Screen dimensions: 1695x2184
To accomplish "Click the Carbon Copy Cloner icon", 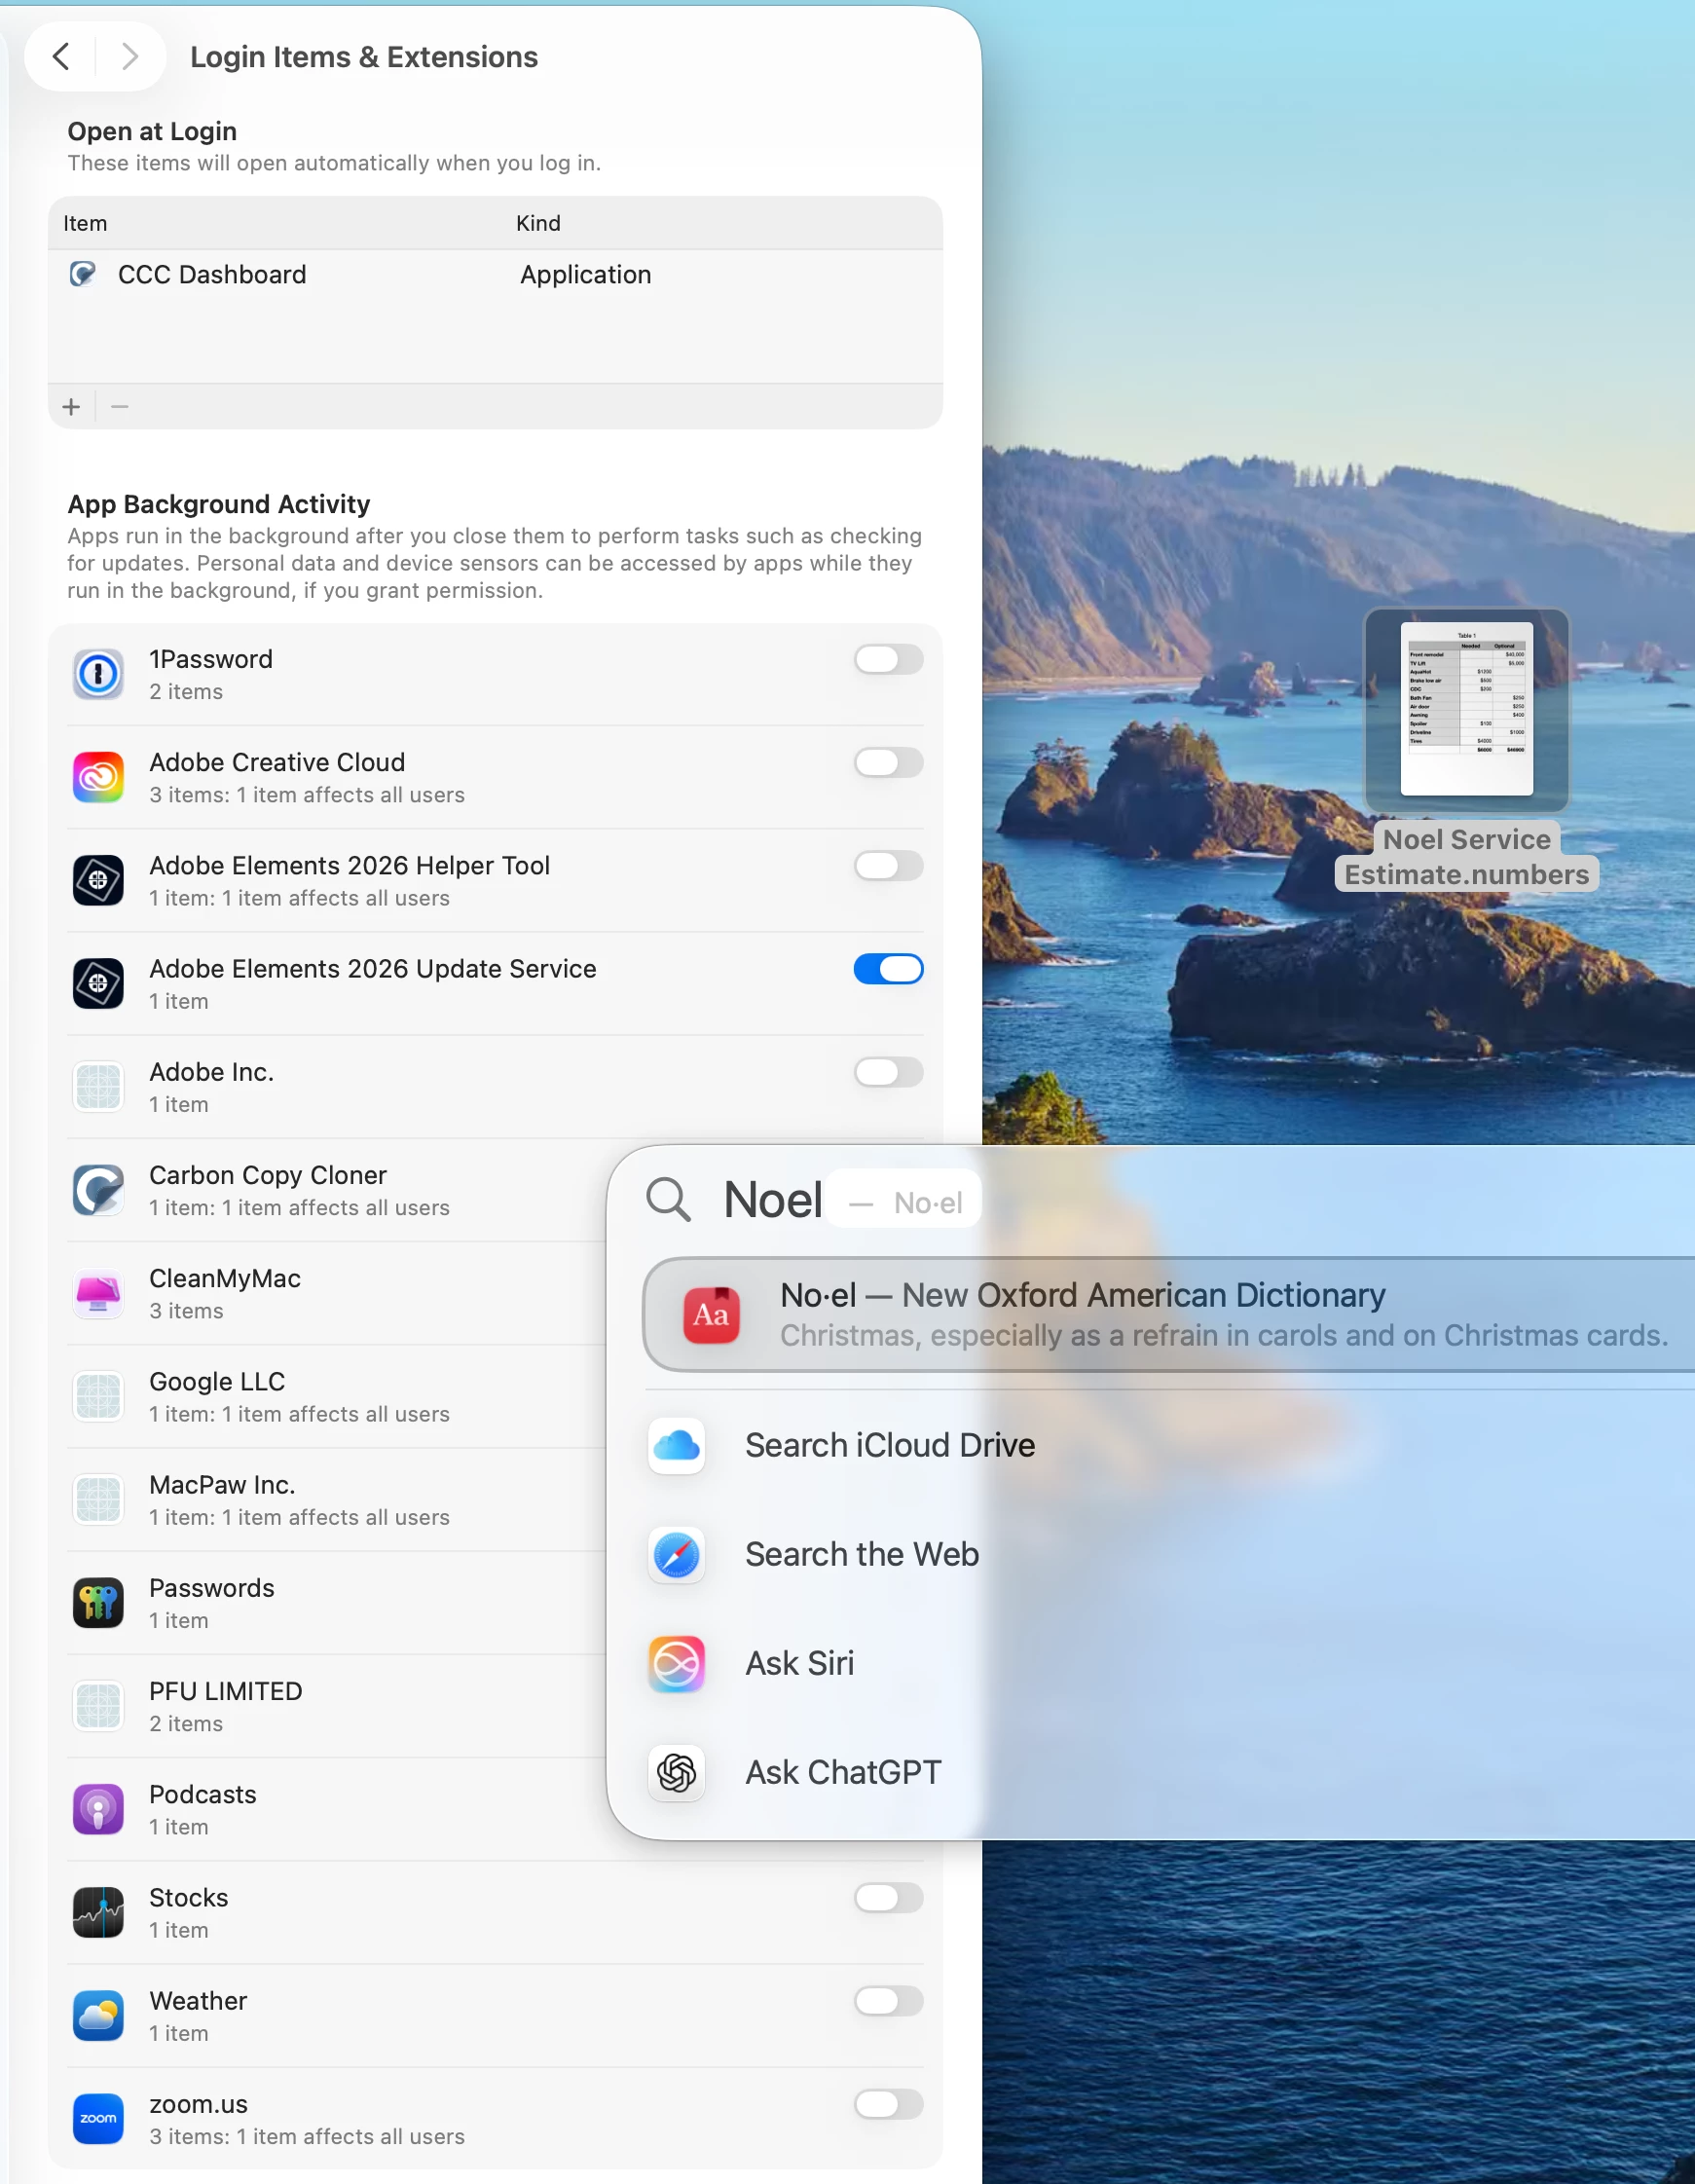I will [98, 1190].
